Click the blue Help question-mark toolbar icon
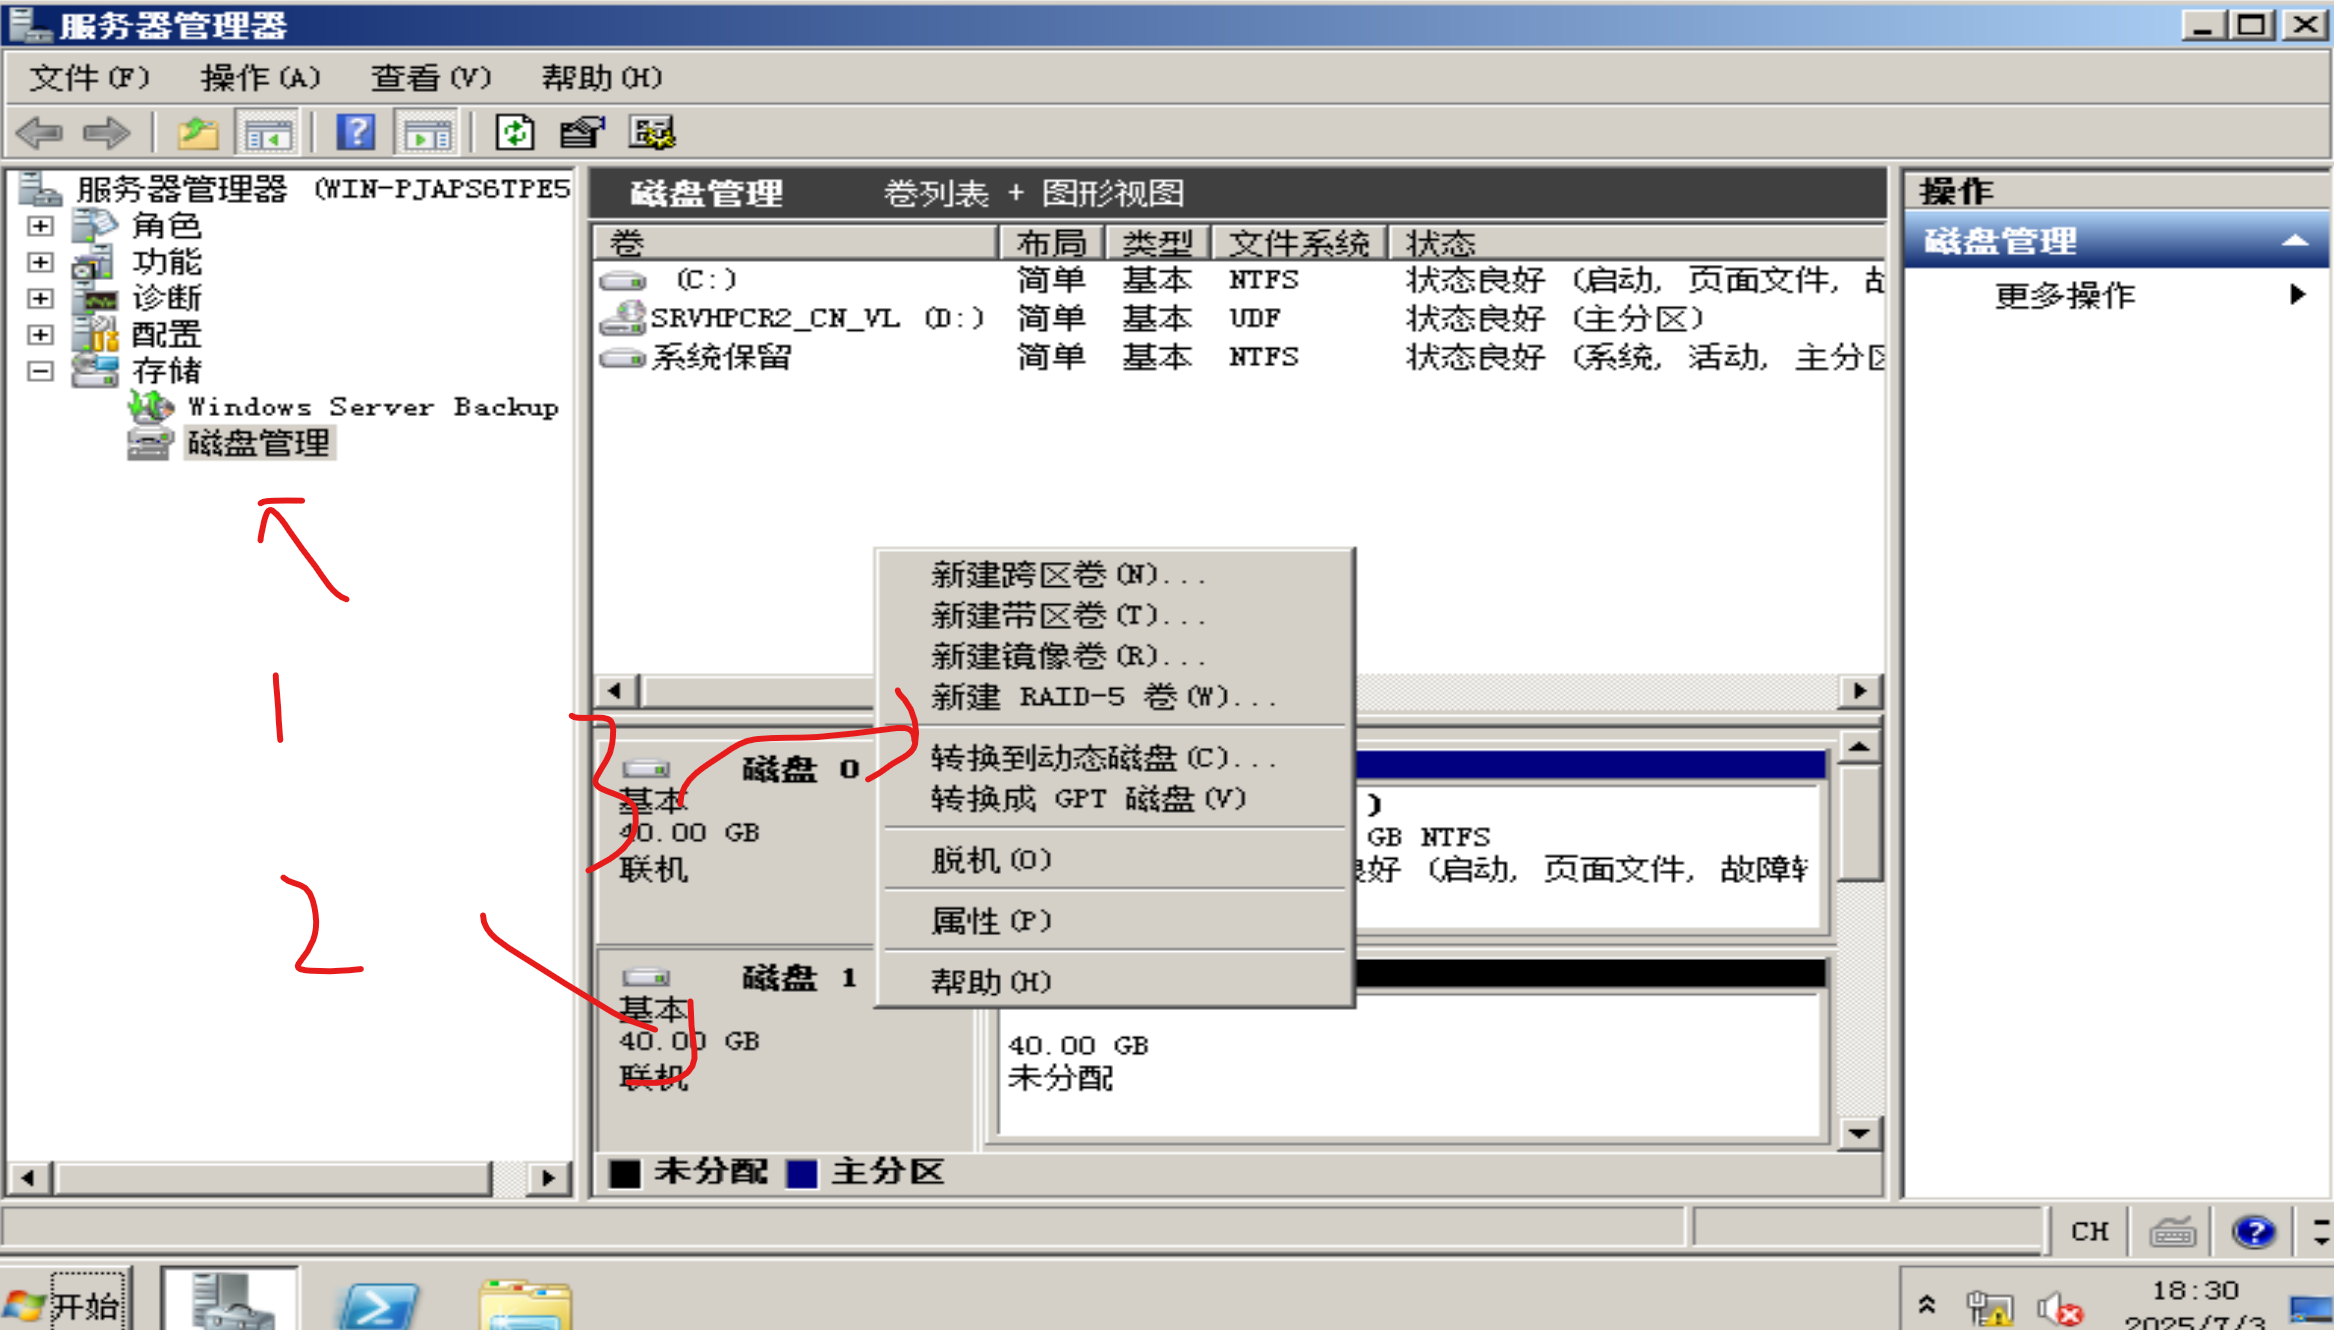The height and width of the screenshot is (1330, 2334). (x=356, y=132)
